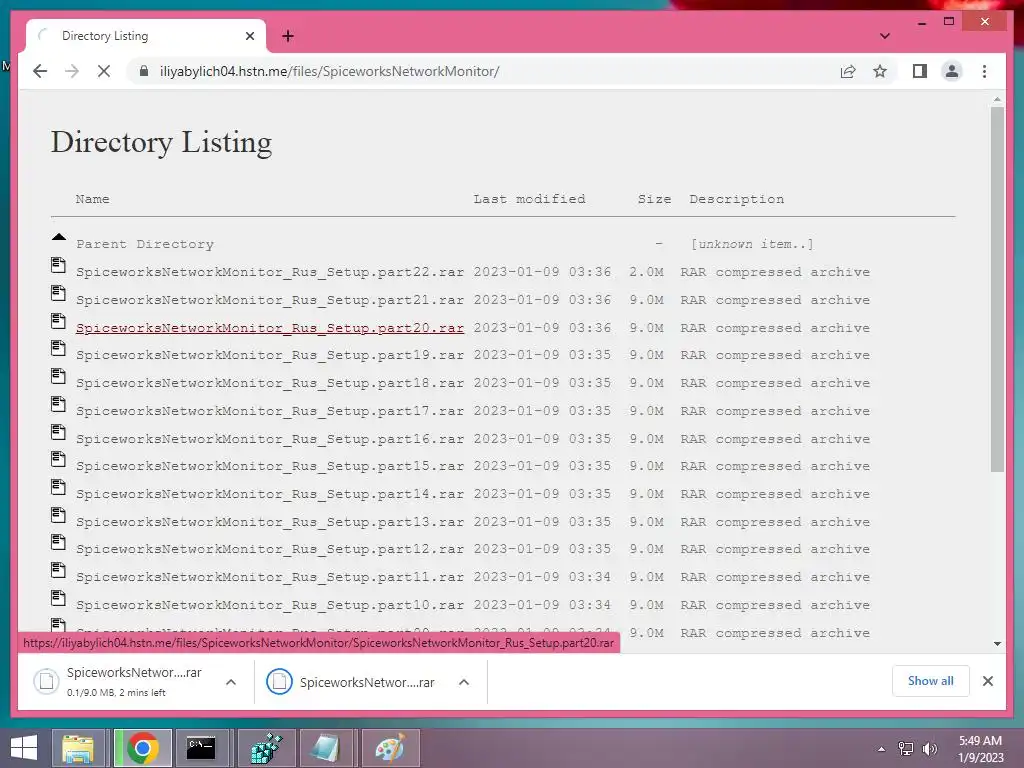
Task: Sort by the Name column header
Action: 92,199
